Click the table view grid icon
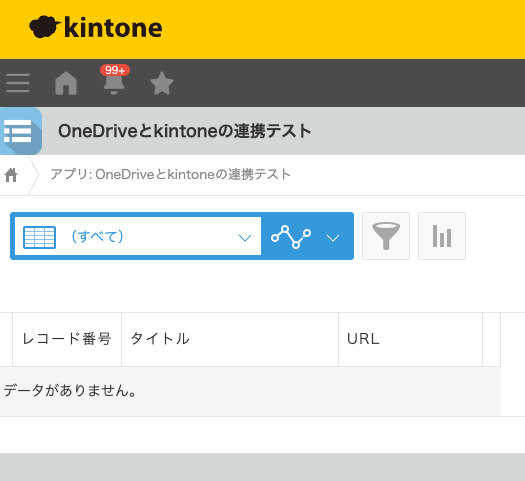Image resolution: width=525 pixels, height=481 pixels. (40, 237)
